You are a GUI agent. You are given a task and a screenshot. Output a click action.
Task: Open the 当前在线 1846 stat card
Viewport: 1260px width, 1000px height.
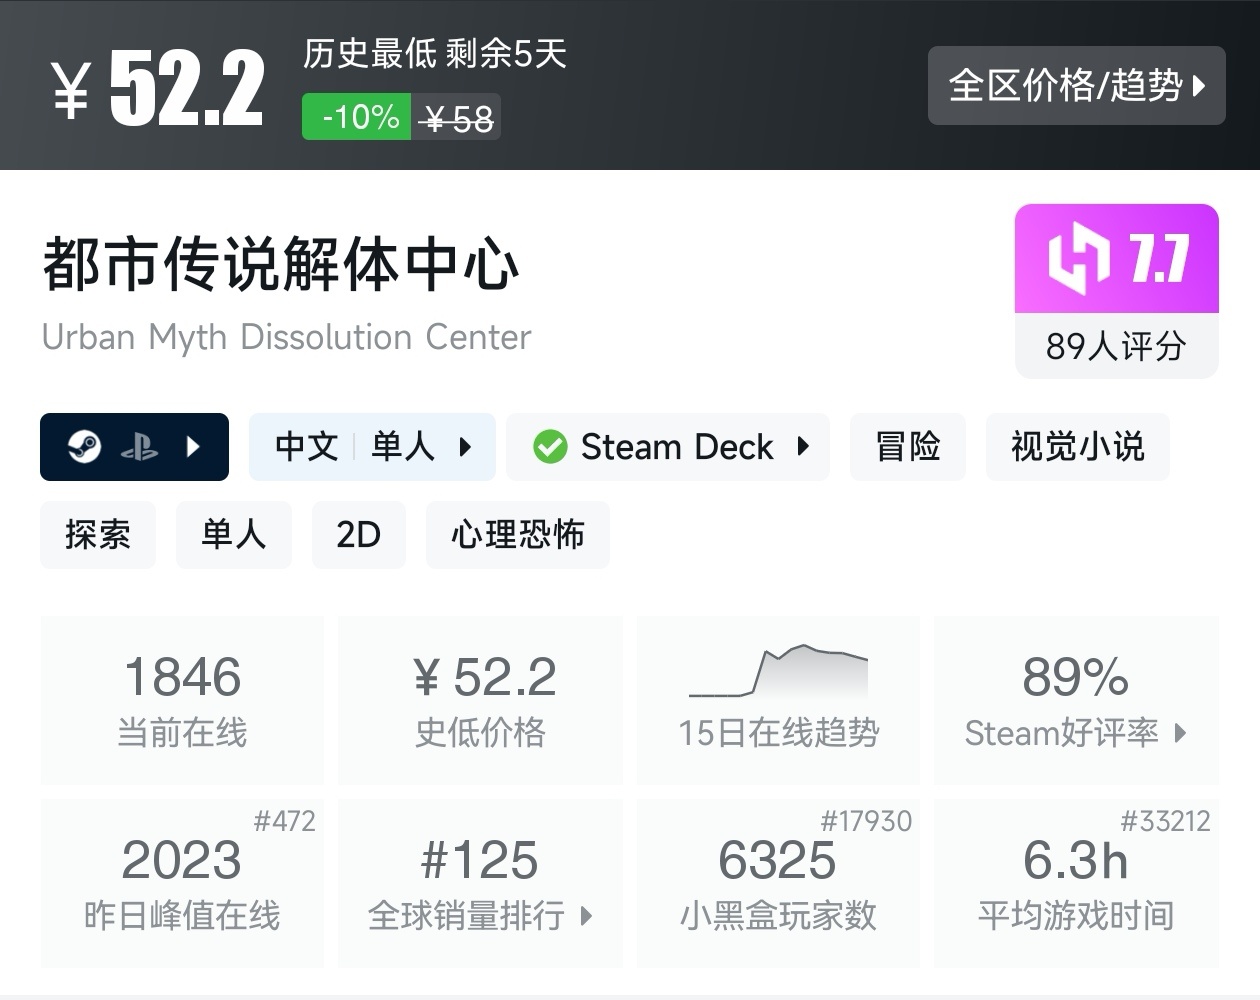[x=182, y=700]
